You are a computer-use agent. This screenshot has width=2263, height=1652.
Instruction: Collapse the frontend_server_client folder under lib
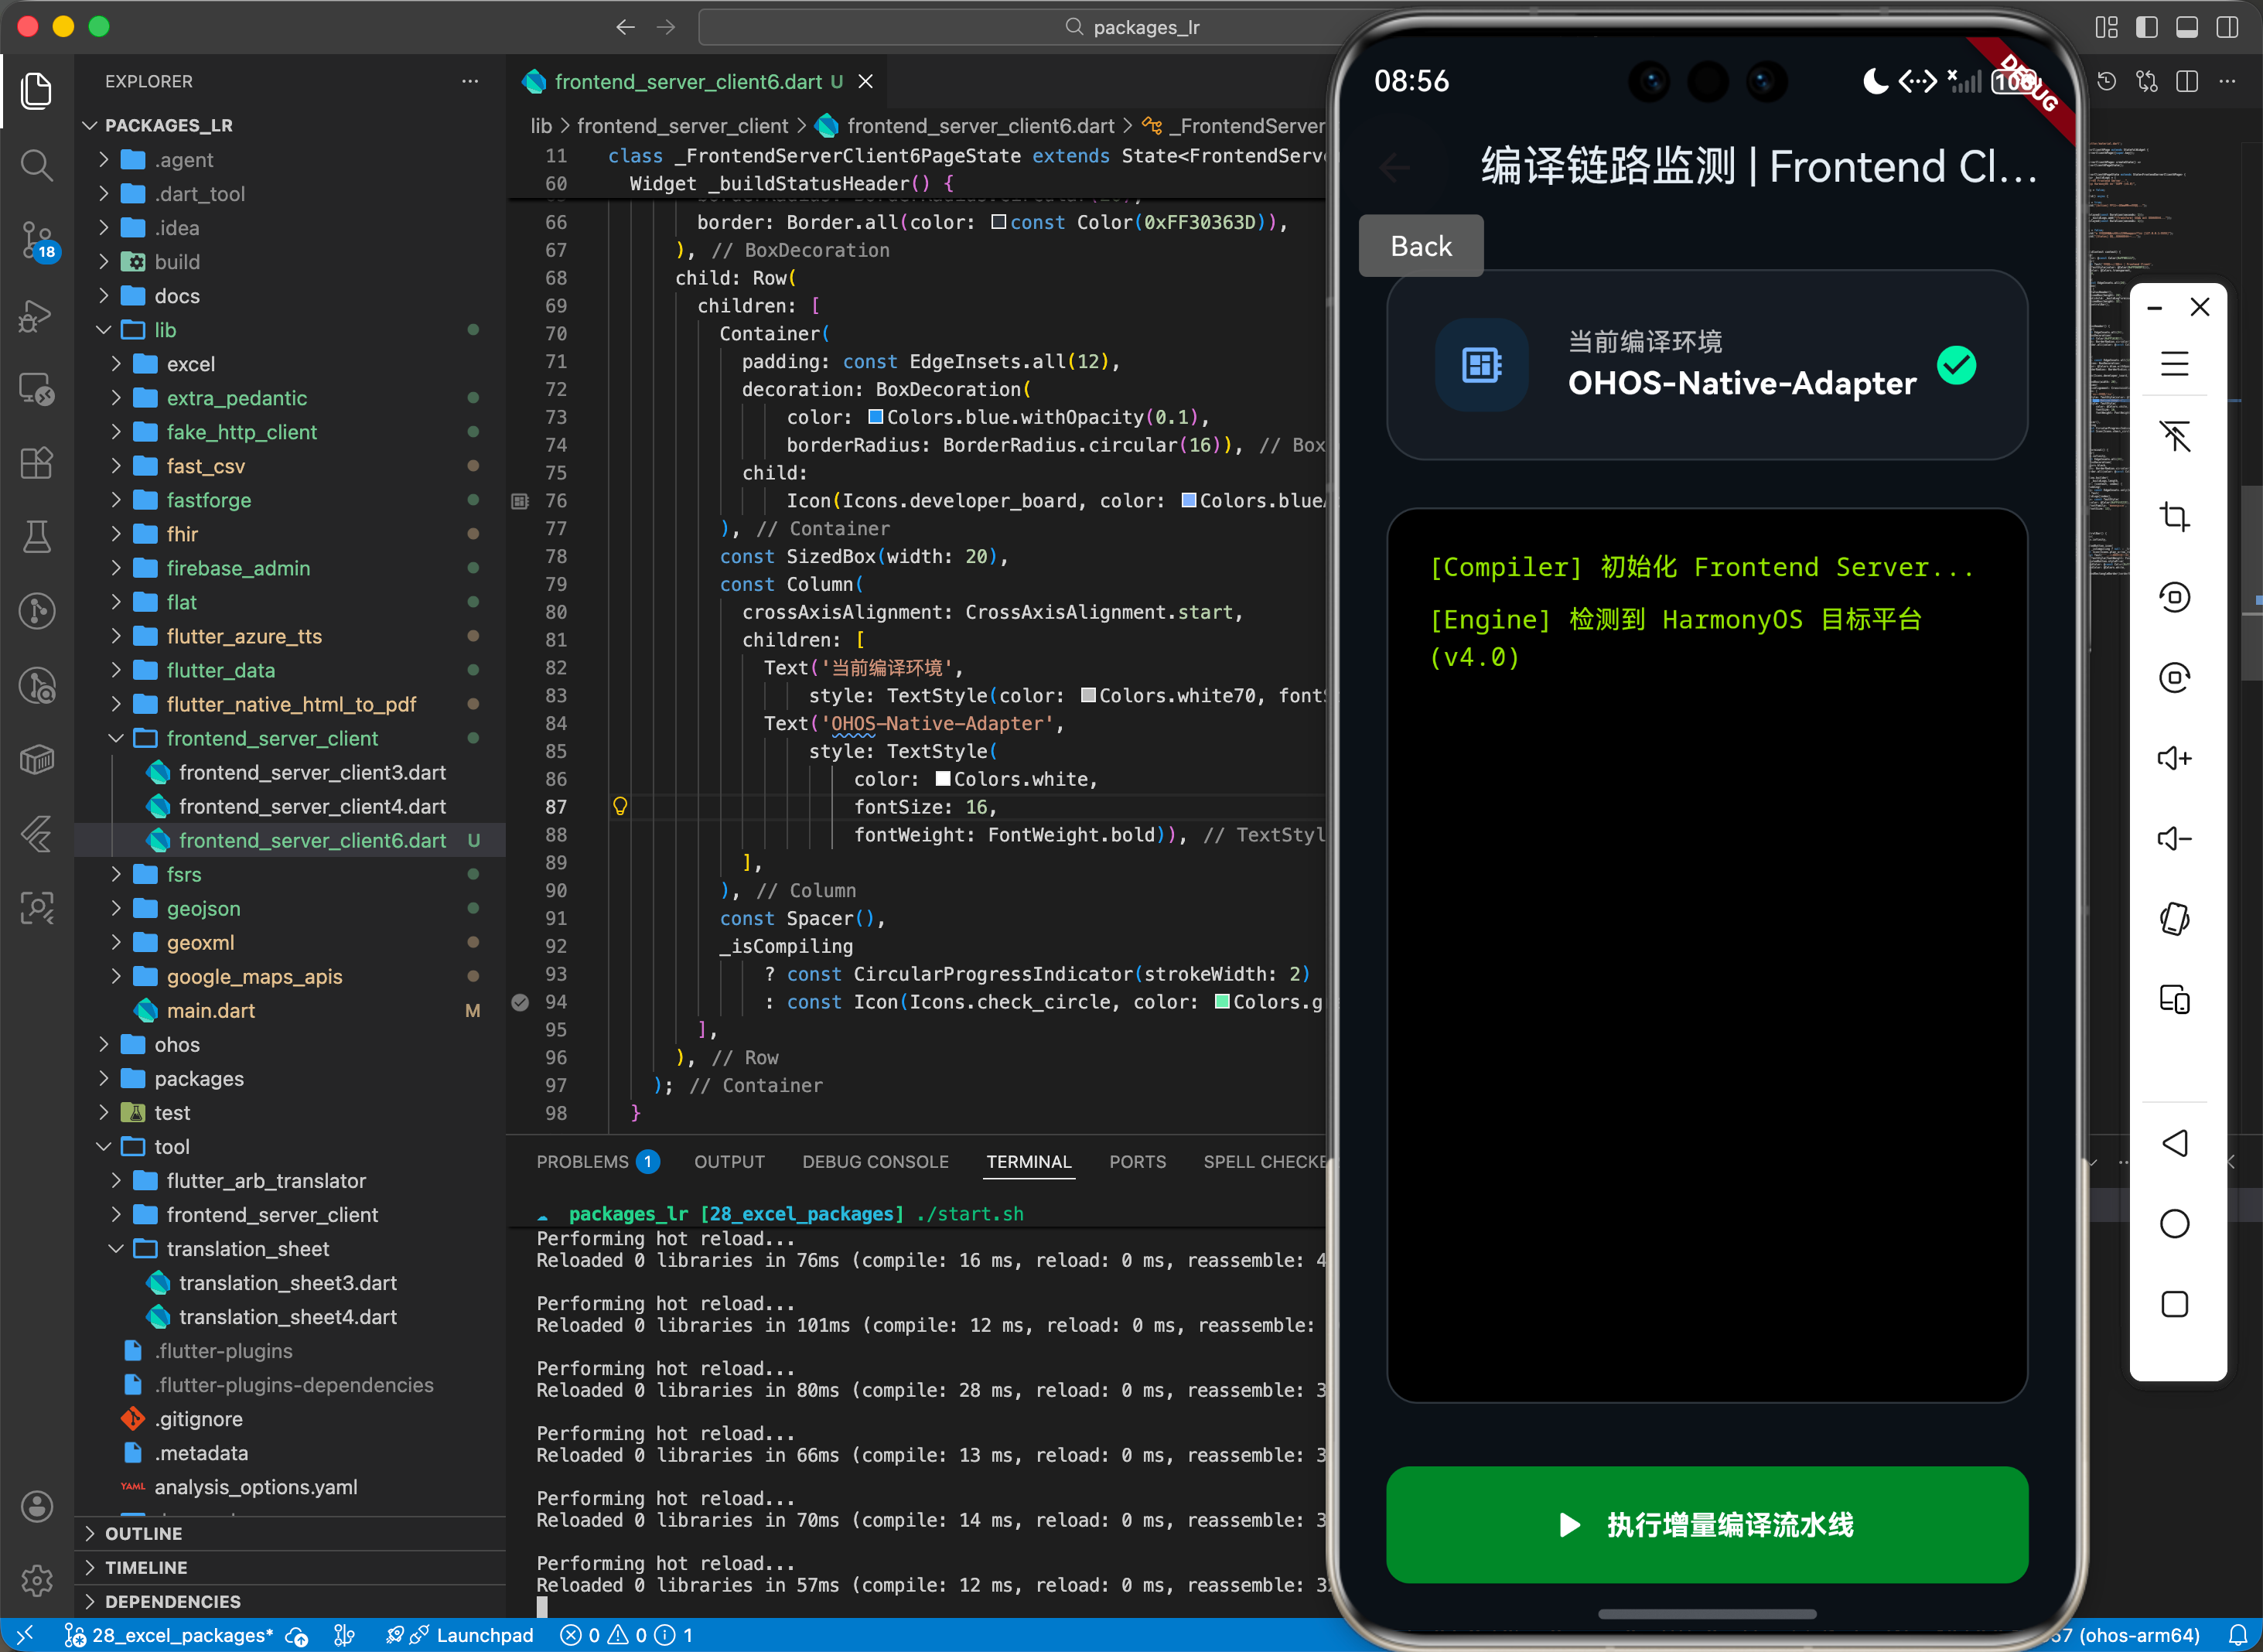pos(271,738)
